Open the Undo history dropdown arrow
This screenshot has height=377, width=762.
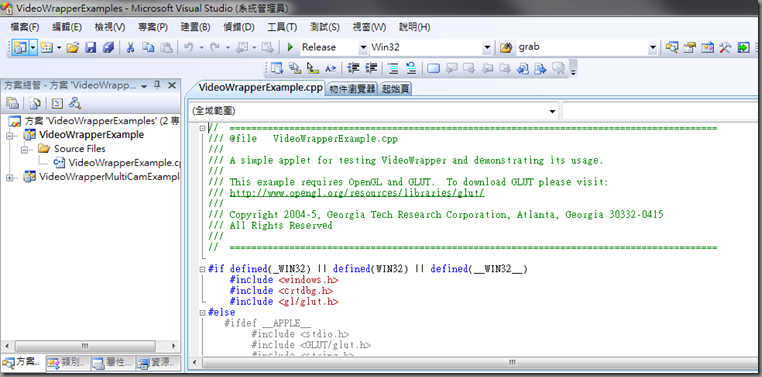(x=201, y=48)
